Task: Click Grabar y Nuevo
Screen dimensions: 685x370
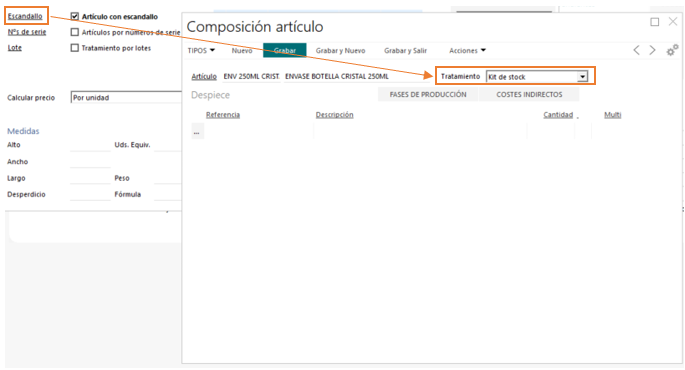Action: (x=340, y=51)
